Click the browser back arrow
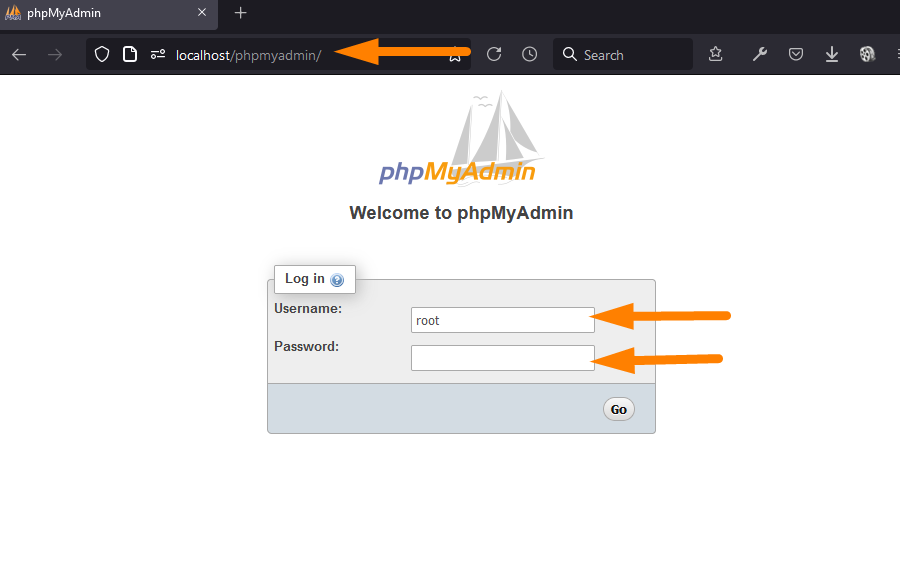This screenshot has height=573, width=900. pyautogui.click(x=19, y=55)
